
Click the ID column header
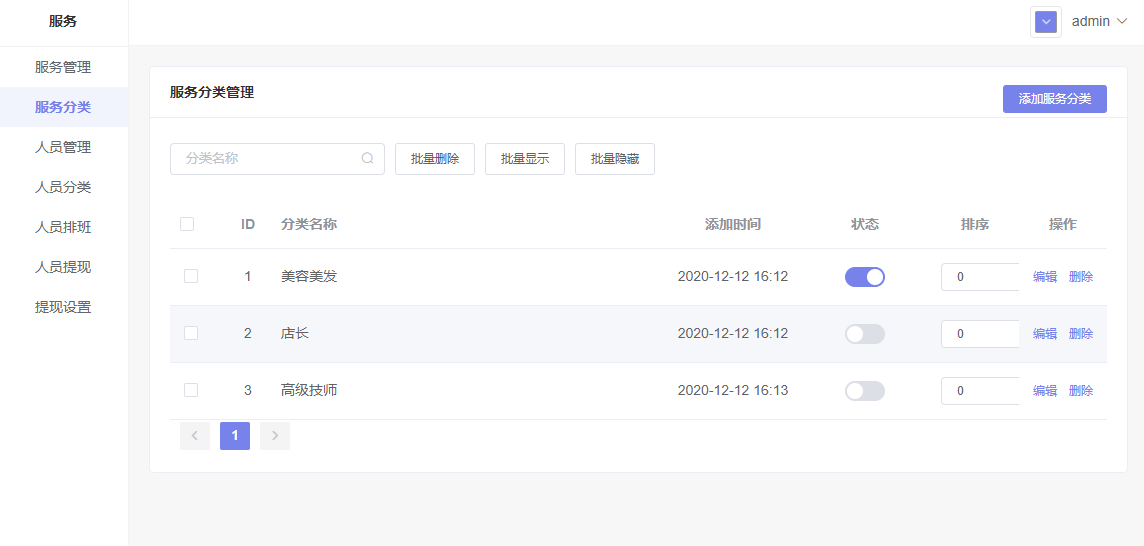click(x=248, y=224)
